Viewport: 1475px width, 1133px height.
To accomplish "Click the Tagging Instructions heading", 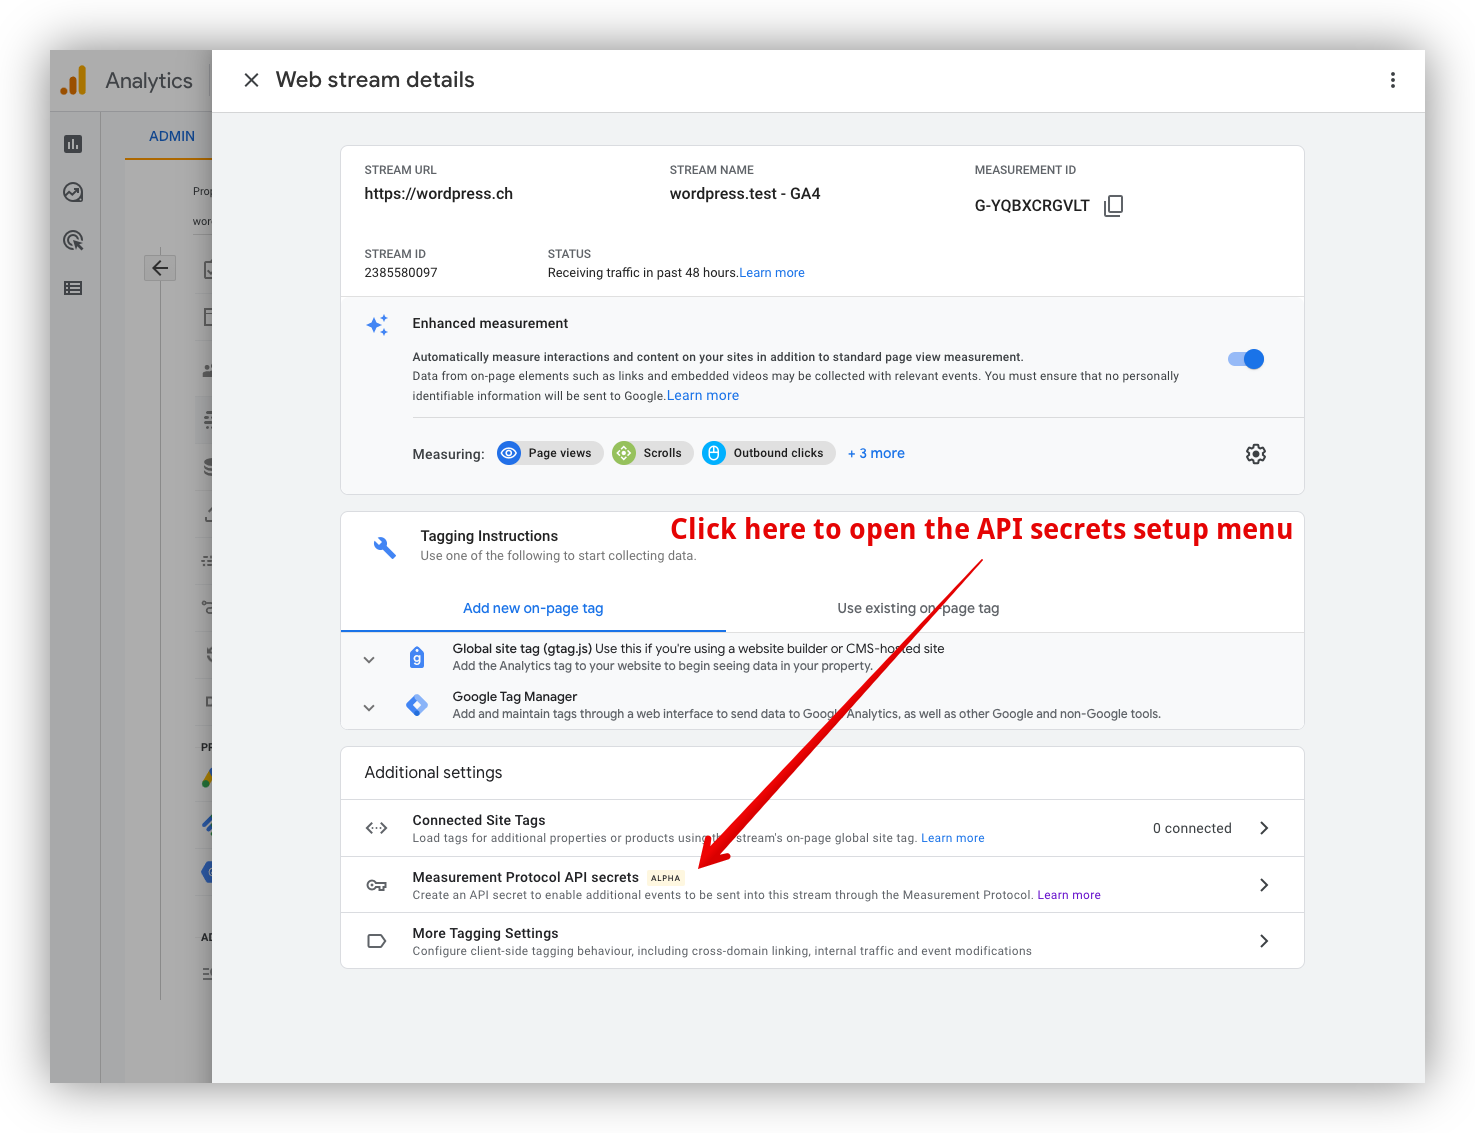I will [x=489, y=536].
